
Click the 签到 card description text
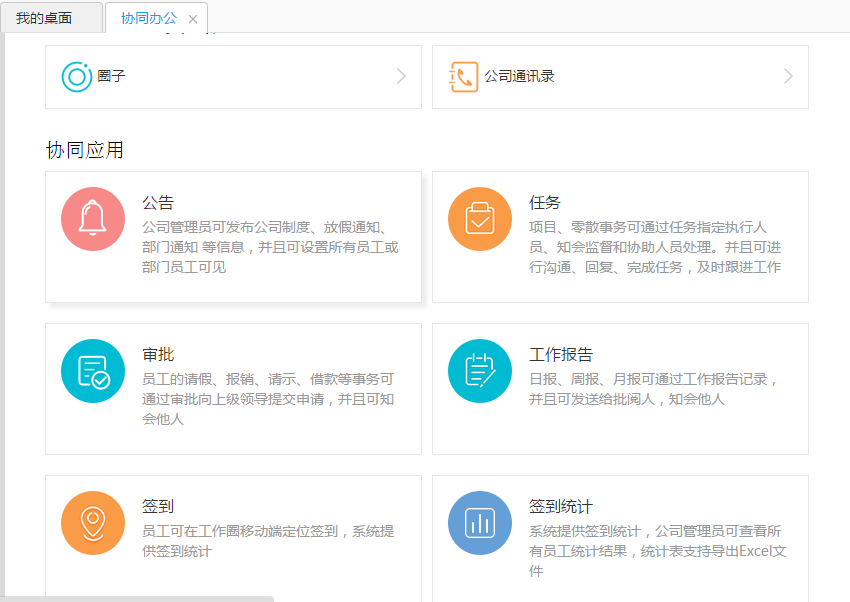coord(268,541)
